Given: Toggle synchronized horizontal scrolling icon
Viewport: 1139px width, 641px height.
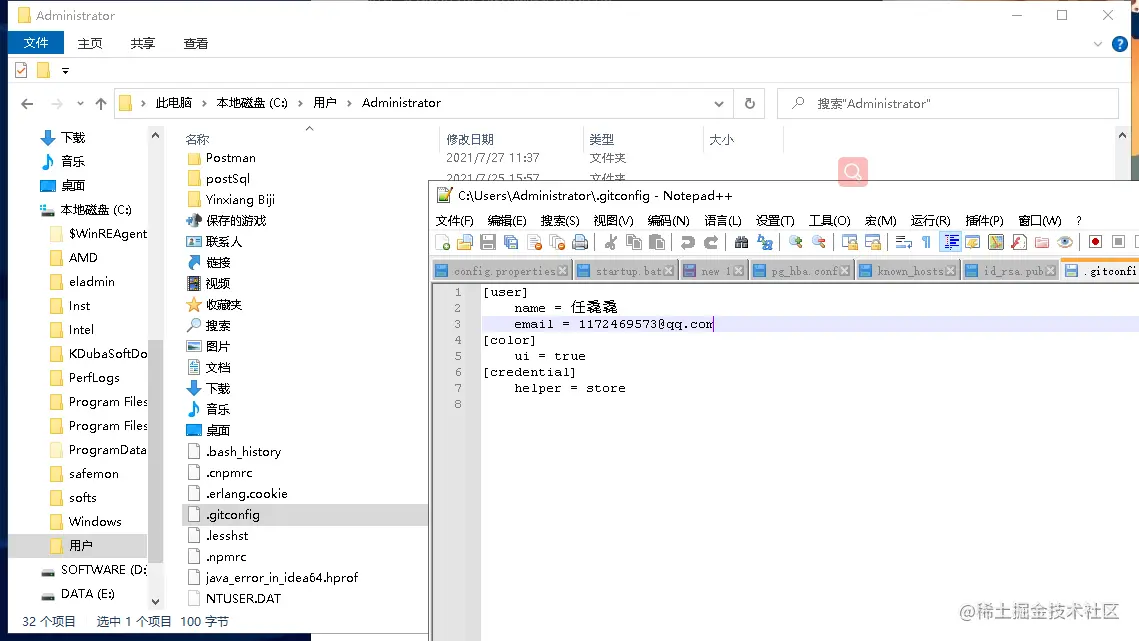Looking at the screenshot, I should click(x=872, y=243).
